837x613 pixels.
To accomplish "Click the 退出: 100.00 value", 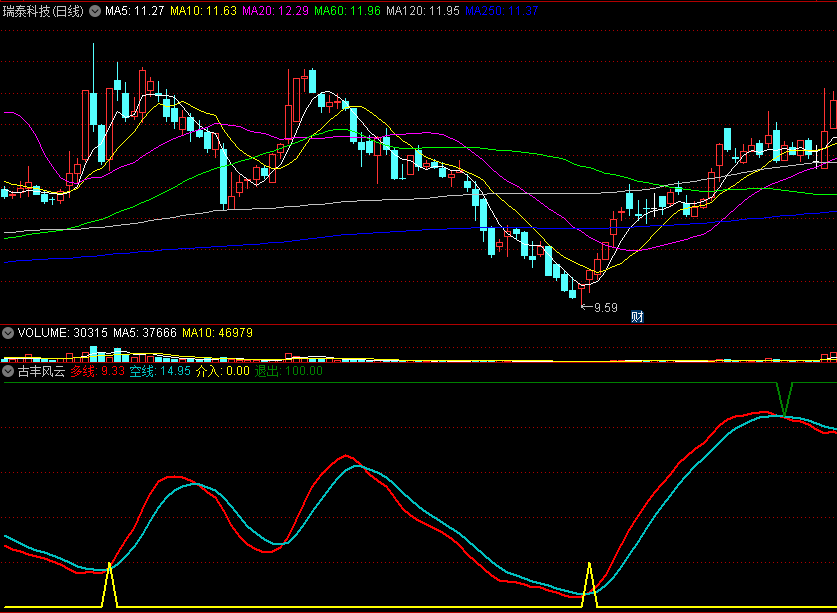I will tap(289, 371).
